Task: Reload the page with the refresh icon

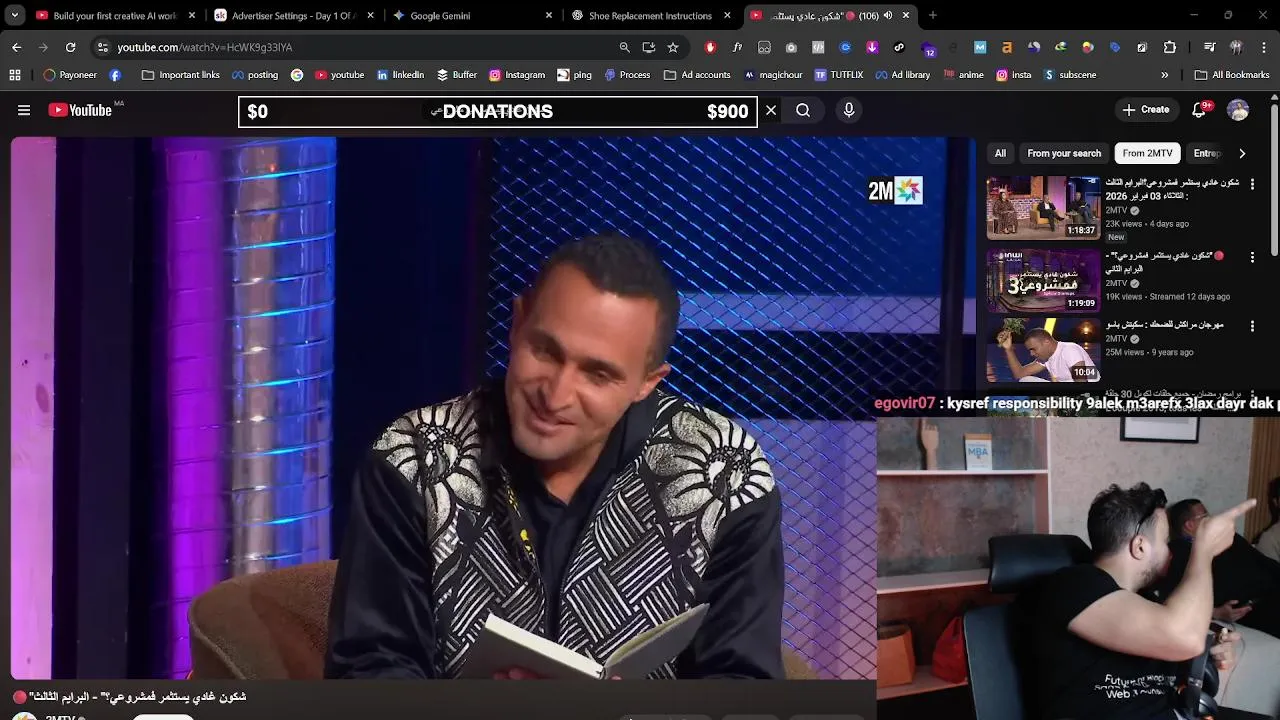Action: [70, 47]
